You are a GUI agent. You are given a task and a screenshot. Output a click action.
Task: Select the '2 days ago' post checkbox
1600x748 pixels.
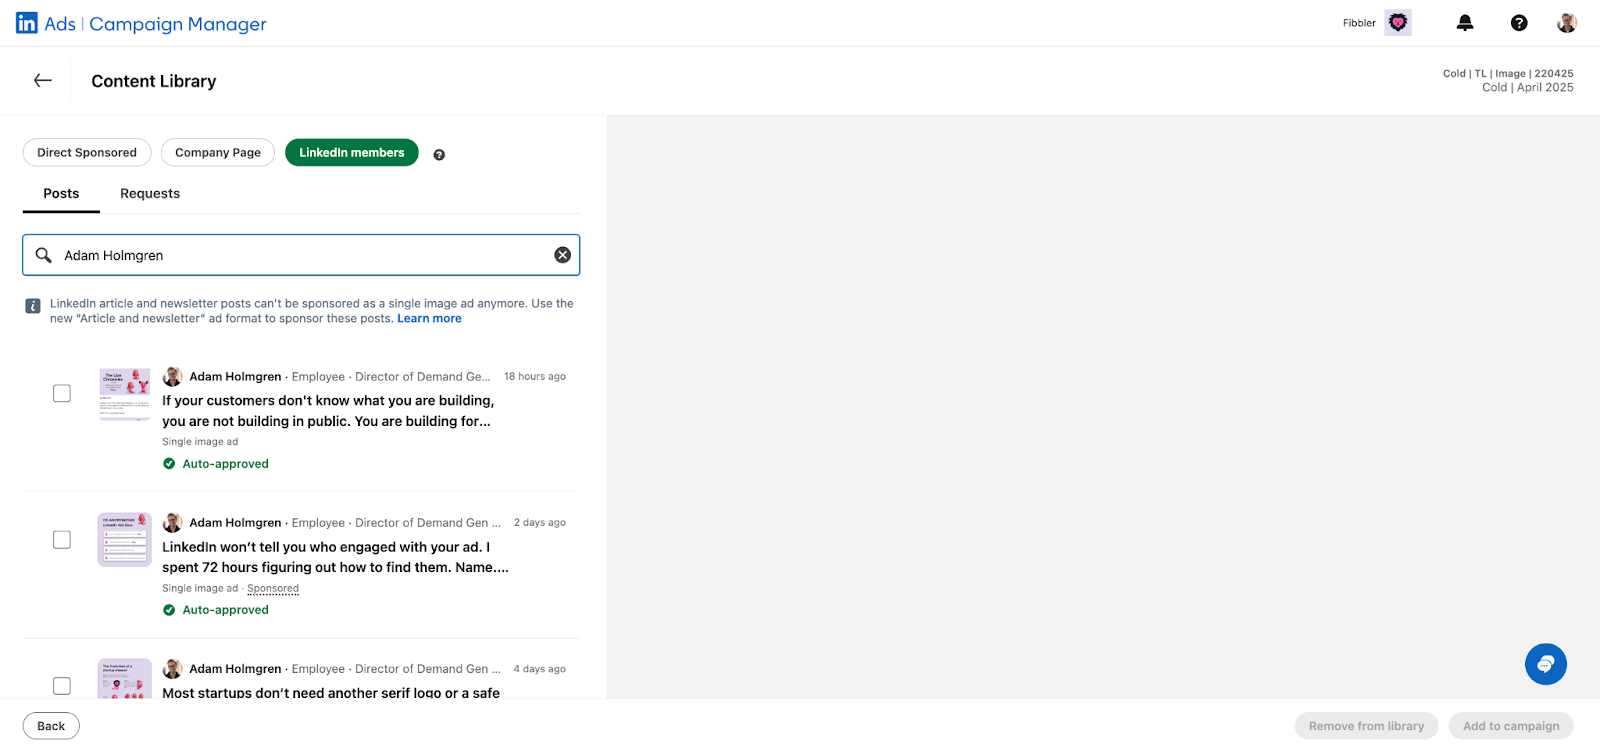[x=62, y=540]
